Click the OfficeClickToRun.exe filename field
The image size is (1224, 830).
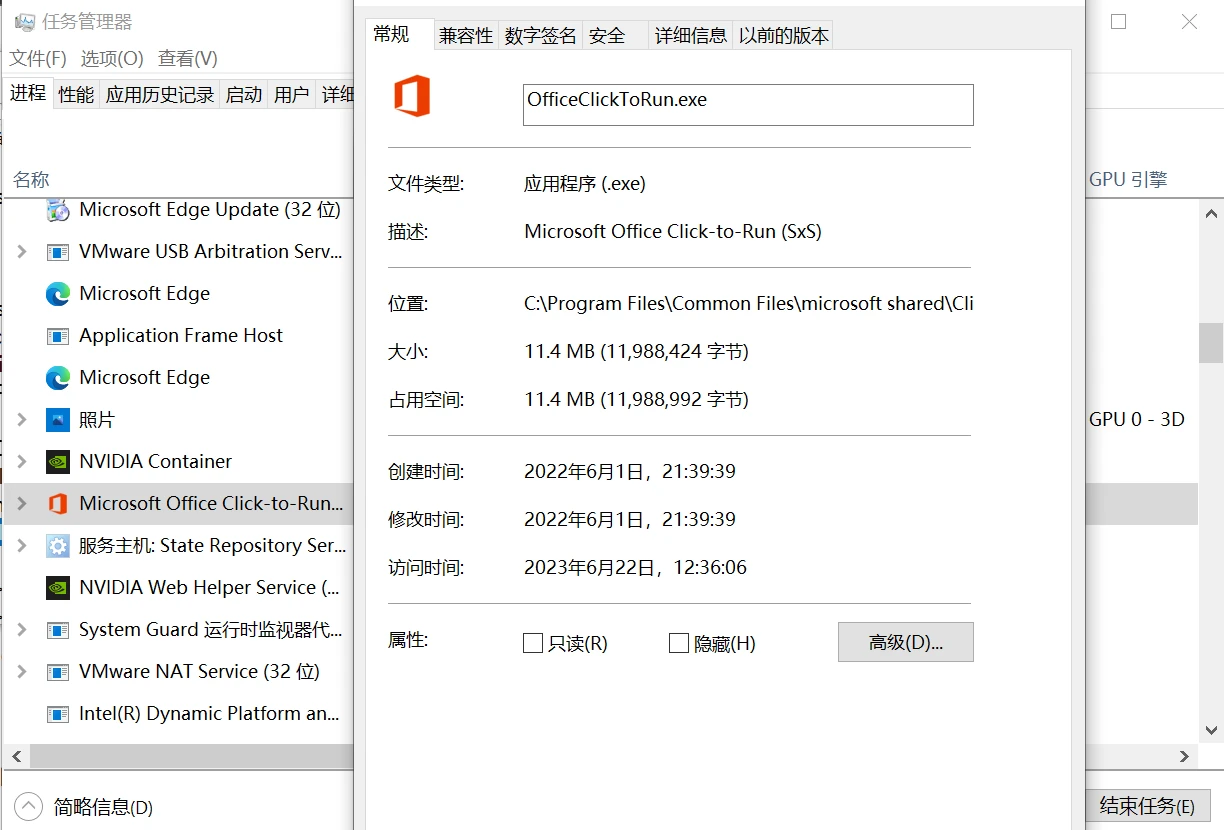748,105
